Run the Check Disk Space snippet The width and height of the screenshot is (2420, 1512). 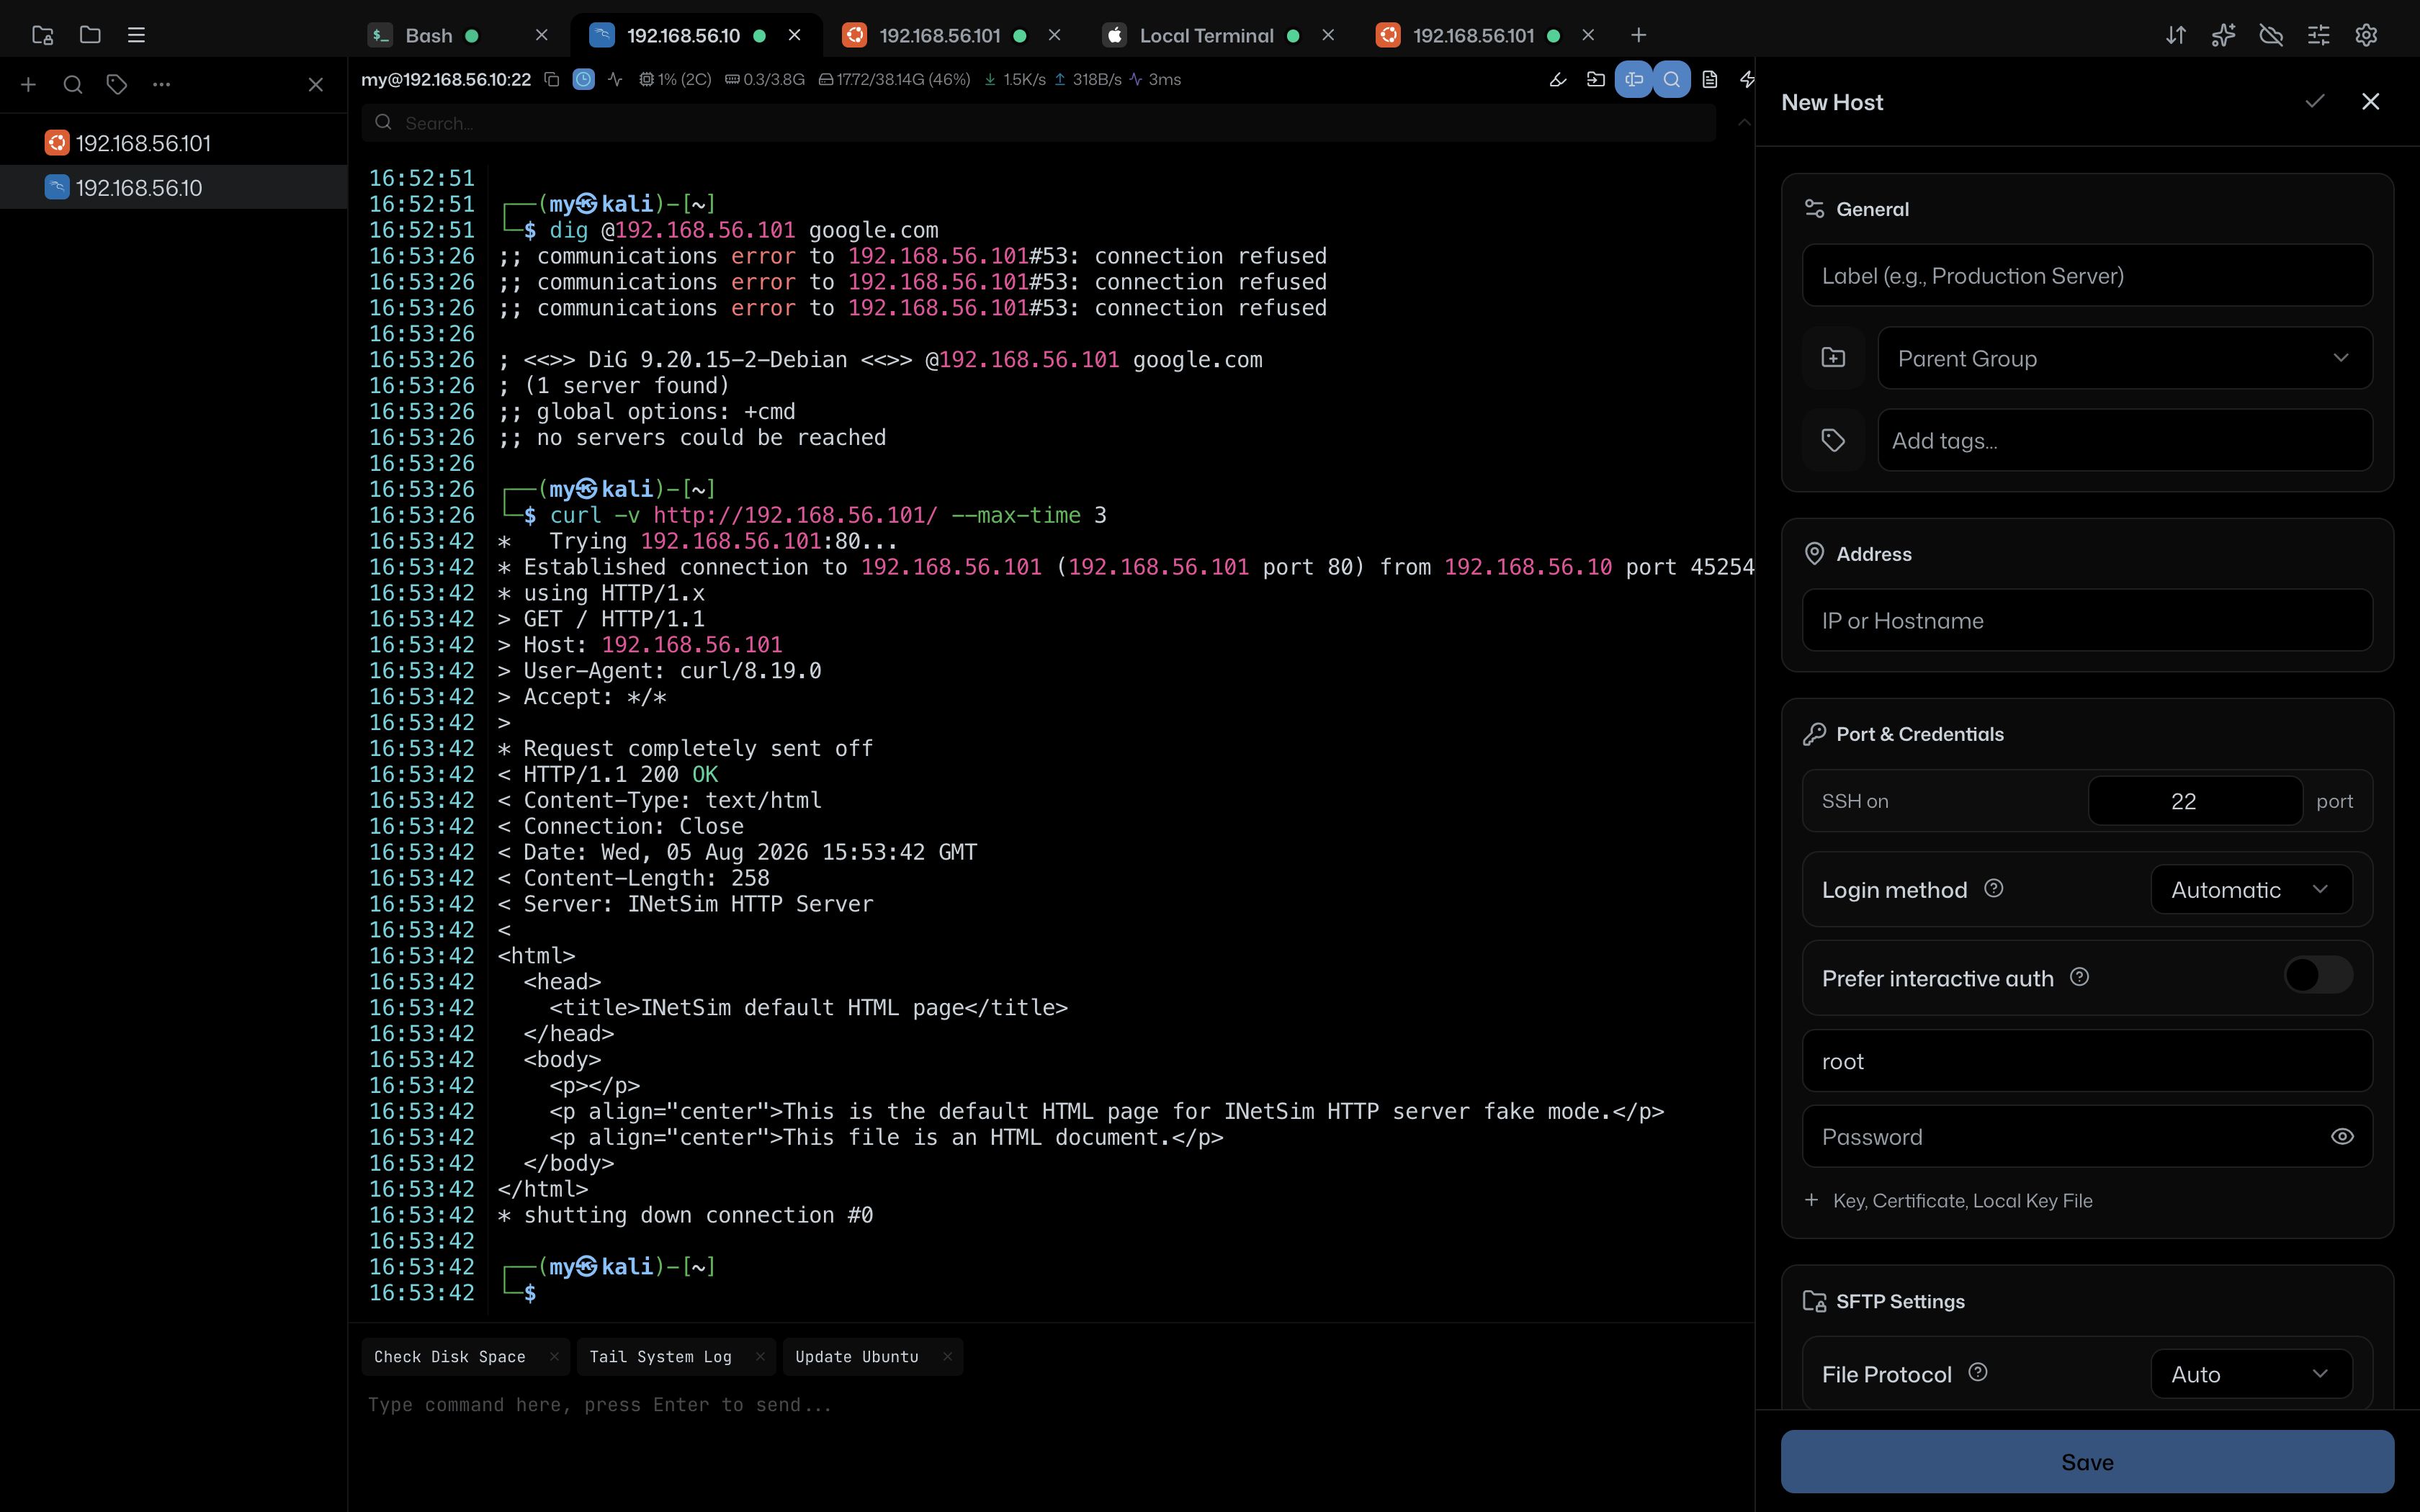449,1356
